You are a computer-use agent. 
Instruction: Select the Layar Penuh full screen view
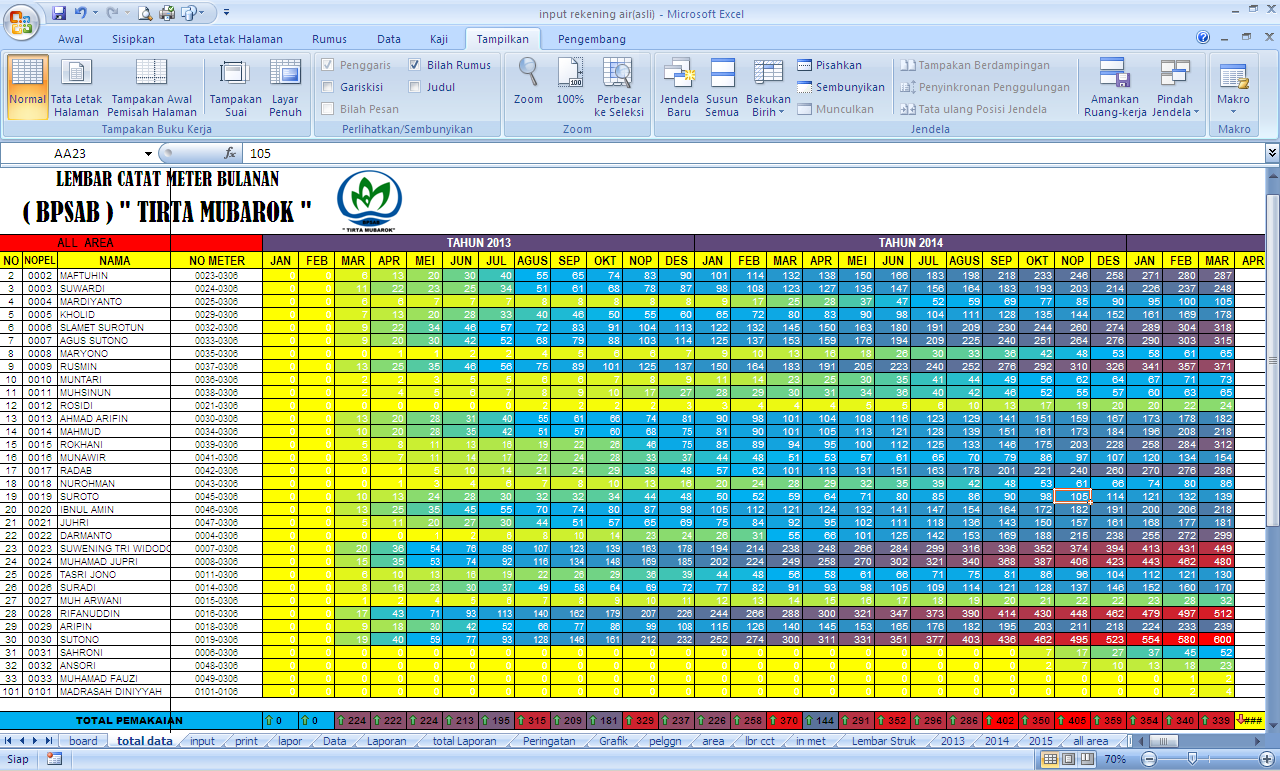click(285, 87)
